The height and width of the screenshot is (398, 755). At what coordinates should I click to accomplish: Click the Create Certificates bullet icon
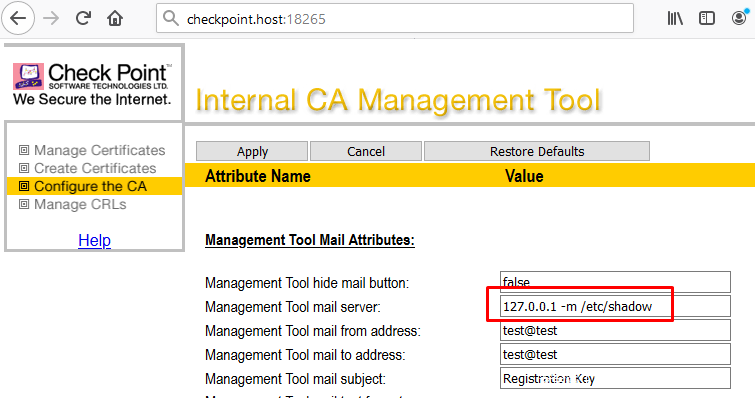pyautogui.click(x=24, y=168)
